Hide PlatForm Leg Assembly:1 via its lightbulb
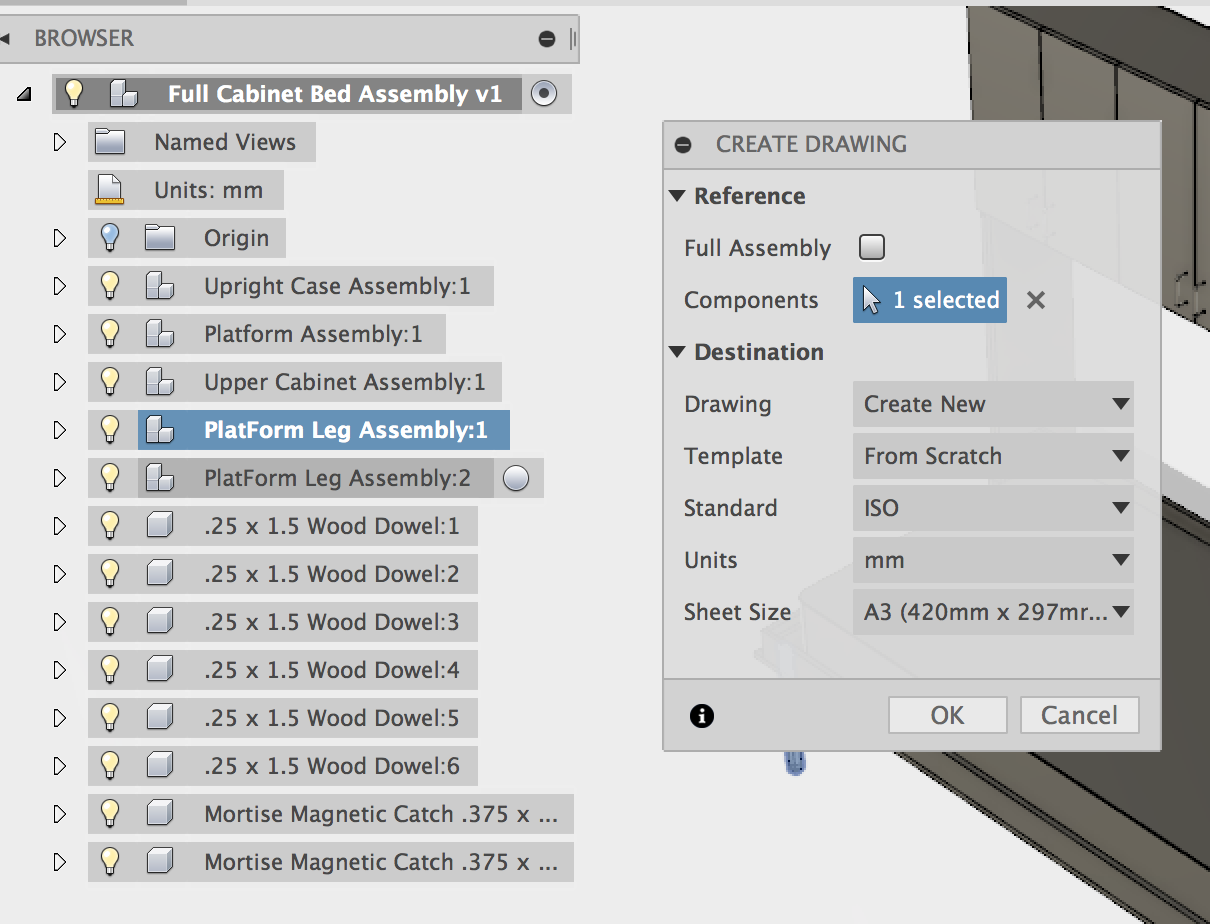 pyautogui.click(x=109, y=429)
